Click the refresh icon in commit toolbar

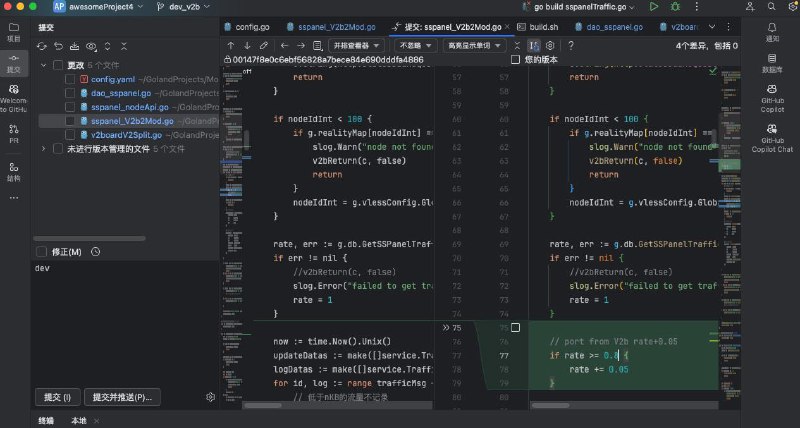pyautogui.click(x=41, y=46)
